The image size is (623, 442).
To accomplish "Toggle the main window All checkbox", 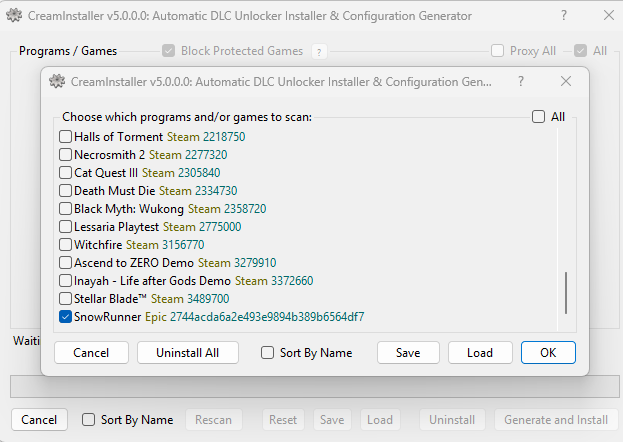I will (580, 51).
